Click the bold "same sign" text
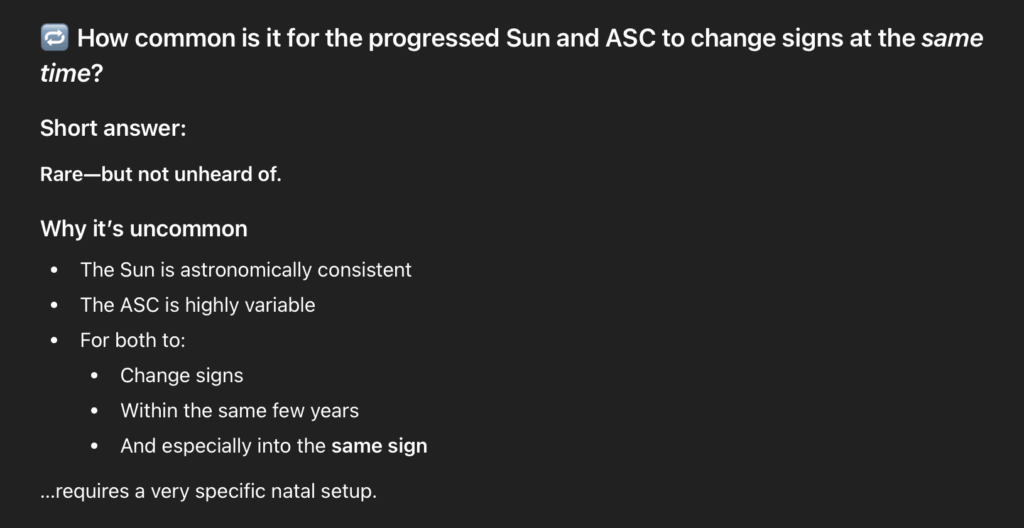 (x=379, y=446)
